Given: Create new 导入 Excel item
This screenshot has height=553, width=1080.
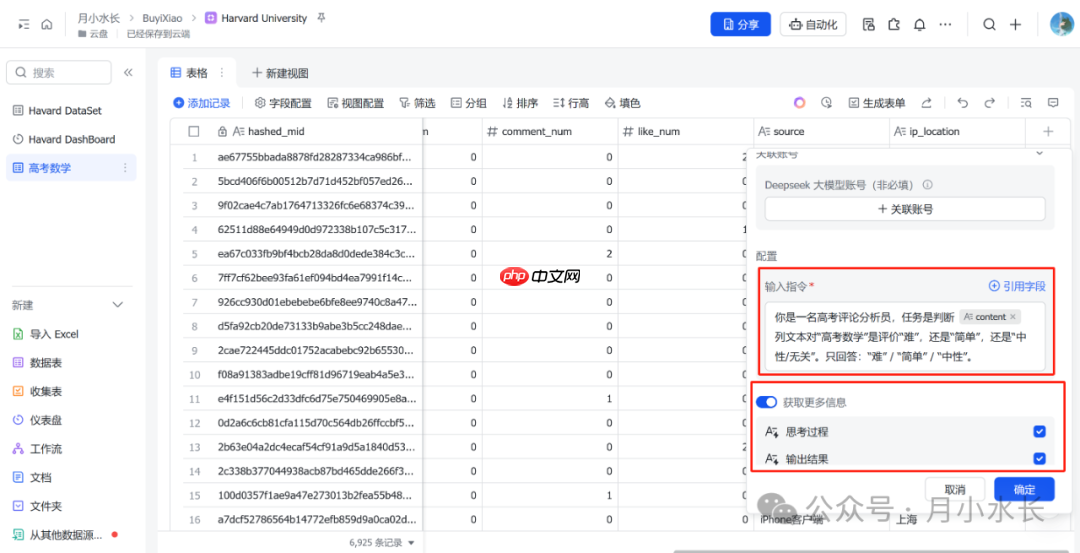Looking at the screenshot, I should (x=46, y=334).
